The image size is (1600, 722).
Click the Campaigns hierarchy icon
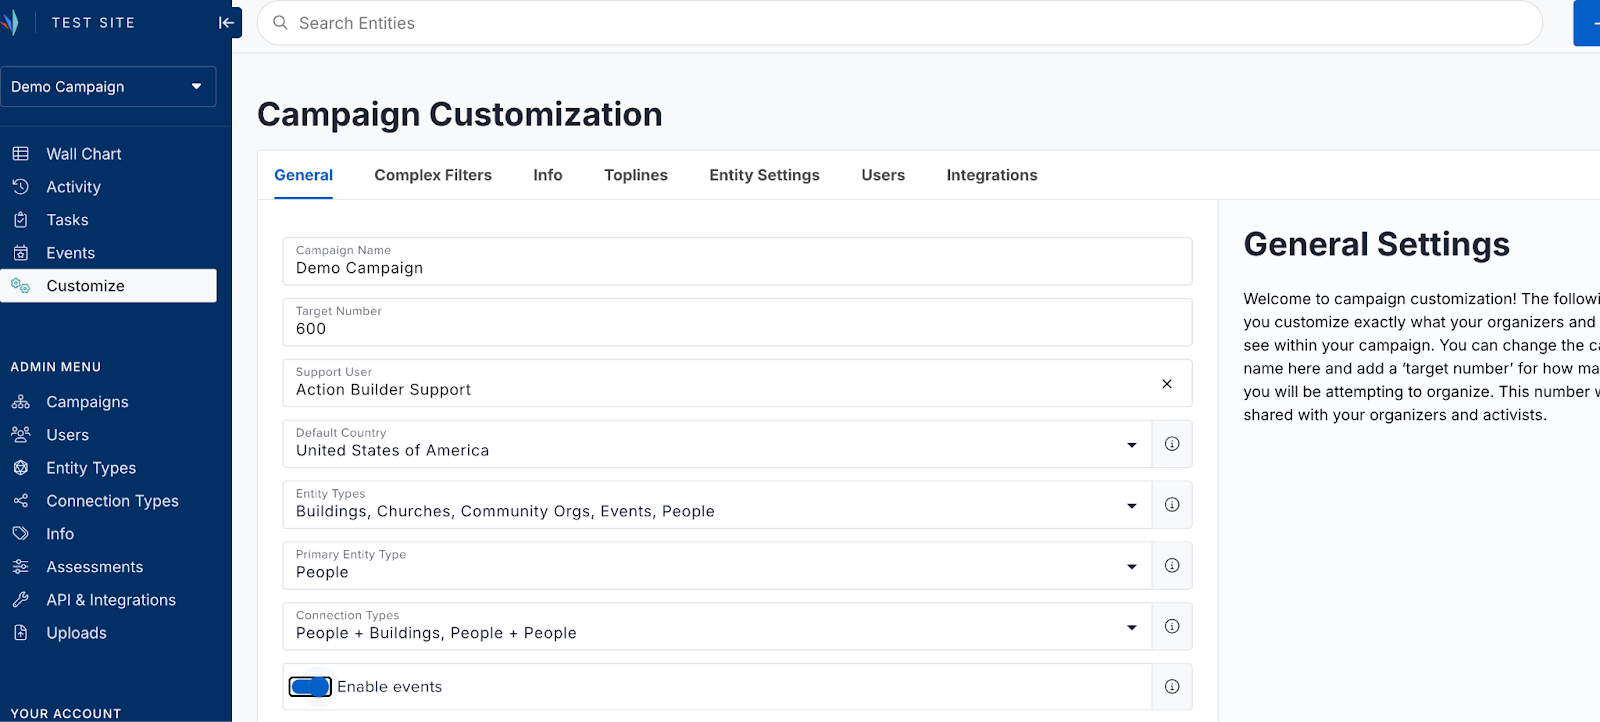click(x=20, y=402)
